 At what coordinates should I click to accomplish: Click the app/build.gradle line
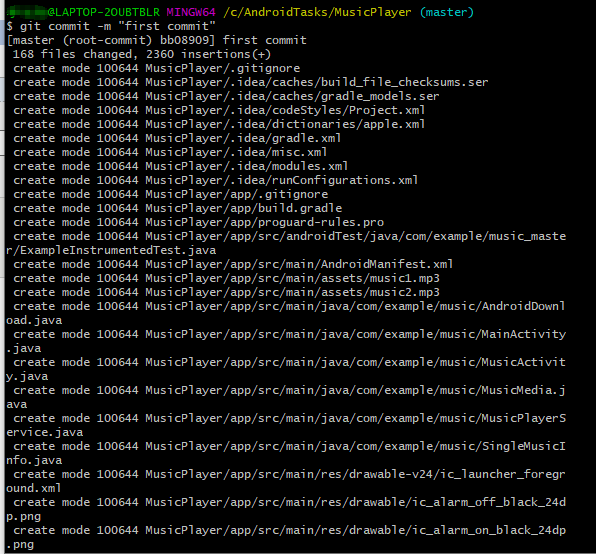(x=178, y=209)
